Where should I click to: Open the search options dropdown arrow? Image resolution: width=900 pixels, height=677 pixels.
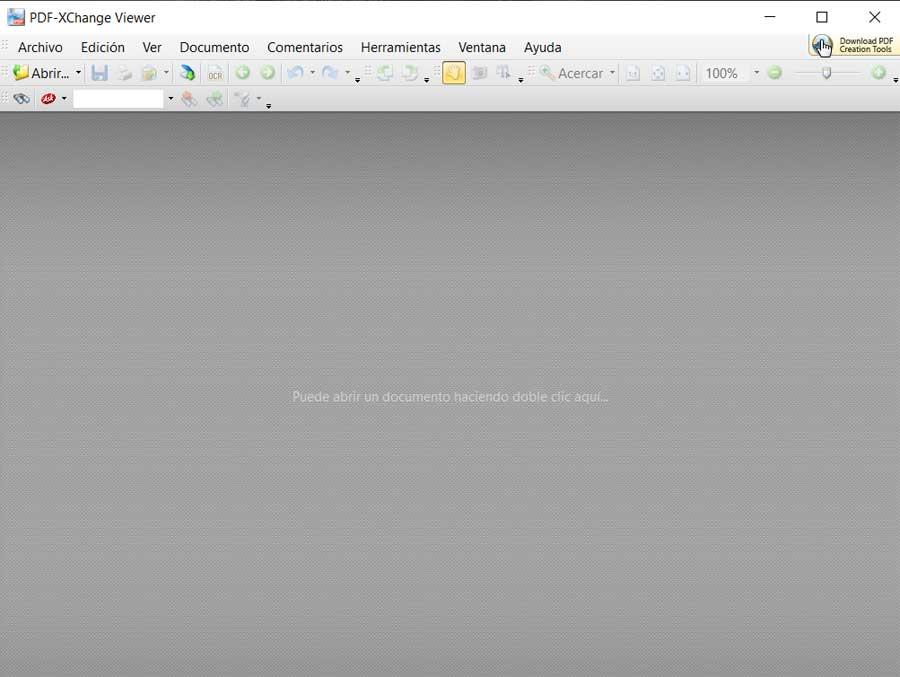[x=259, y=99]
